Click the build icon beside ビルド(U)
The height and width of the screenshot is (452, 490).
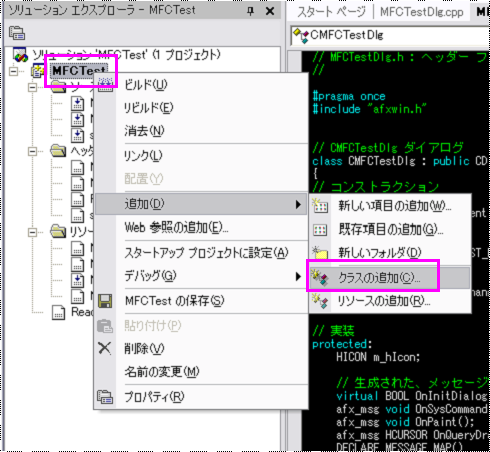[106, 85]
